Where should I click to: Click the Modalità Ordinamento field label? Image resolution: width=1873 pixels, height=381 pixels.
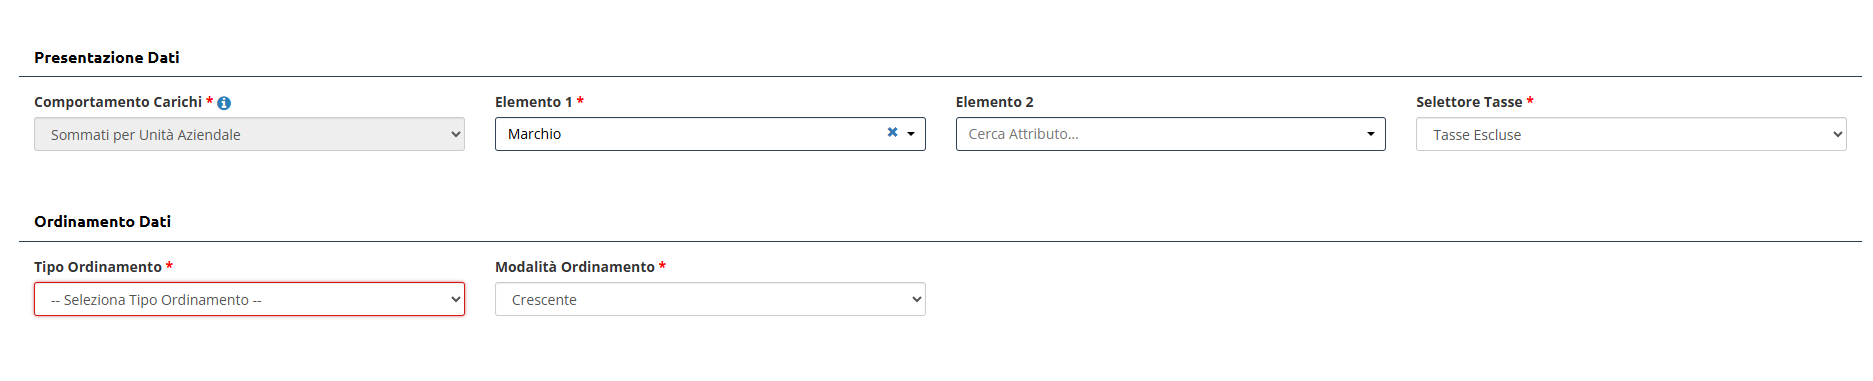pyautogui.click(x=575, y=267)
